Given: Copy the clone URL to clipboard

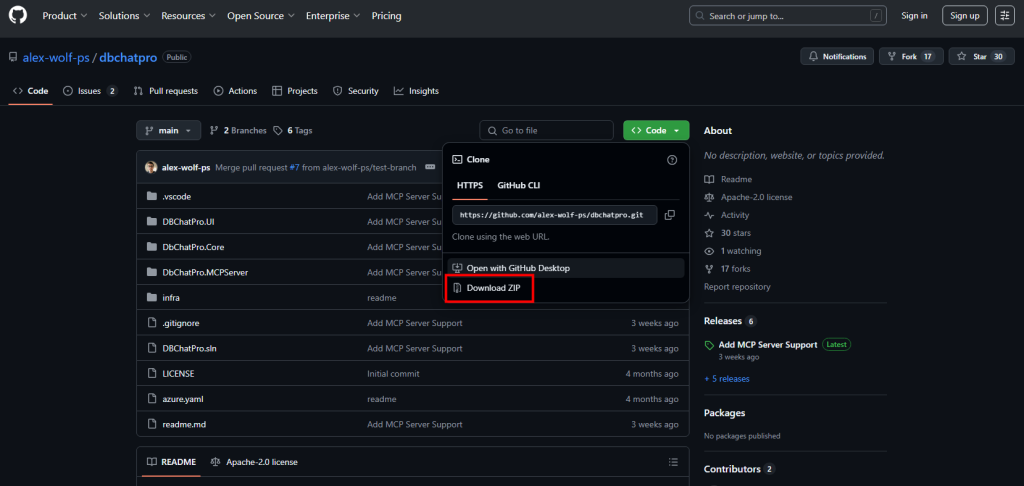Looking at the screenshot, I should point(669,215).
